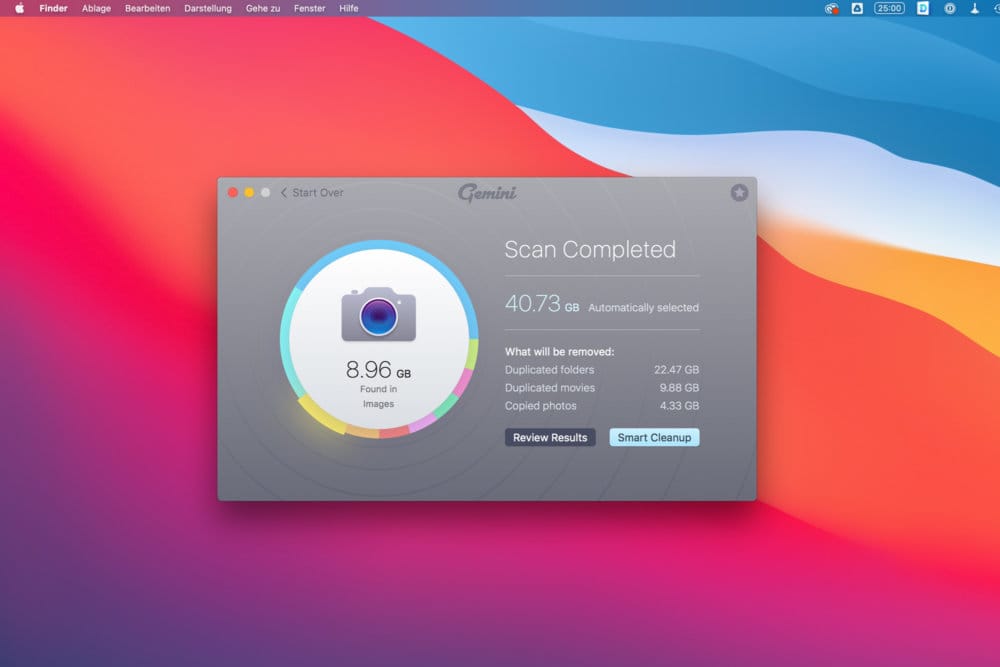Image resolution: width=1000 pixels, height=667 pixels.
Task: Click the square triangle icon in menu bar
Action: click(x=857, y=8)
